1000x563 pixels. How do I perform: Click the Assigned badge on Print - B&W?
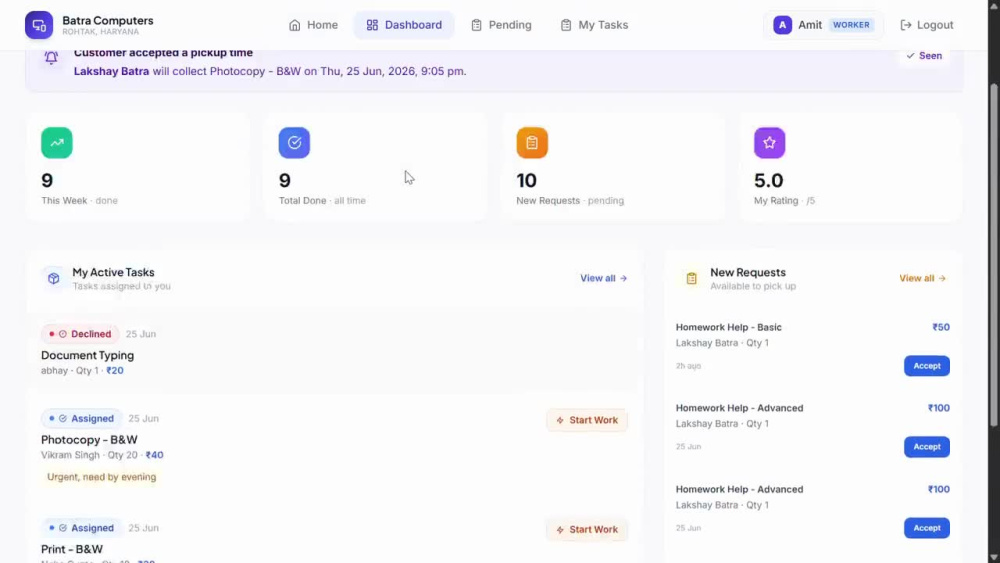[82, 528]
